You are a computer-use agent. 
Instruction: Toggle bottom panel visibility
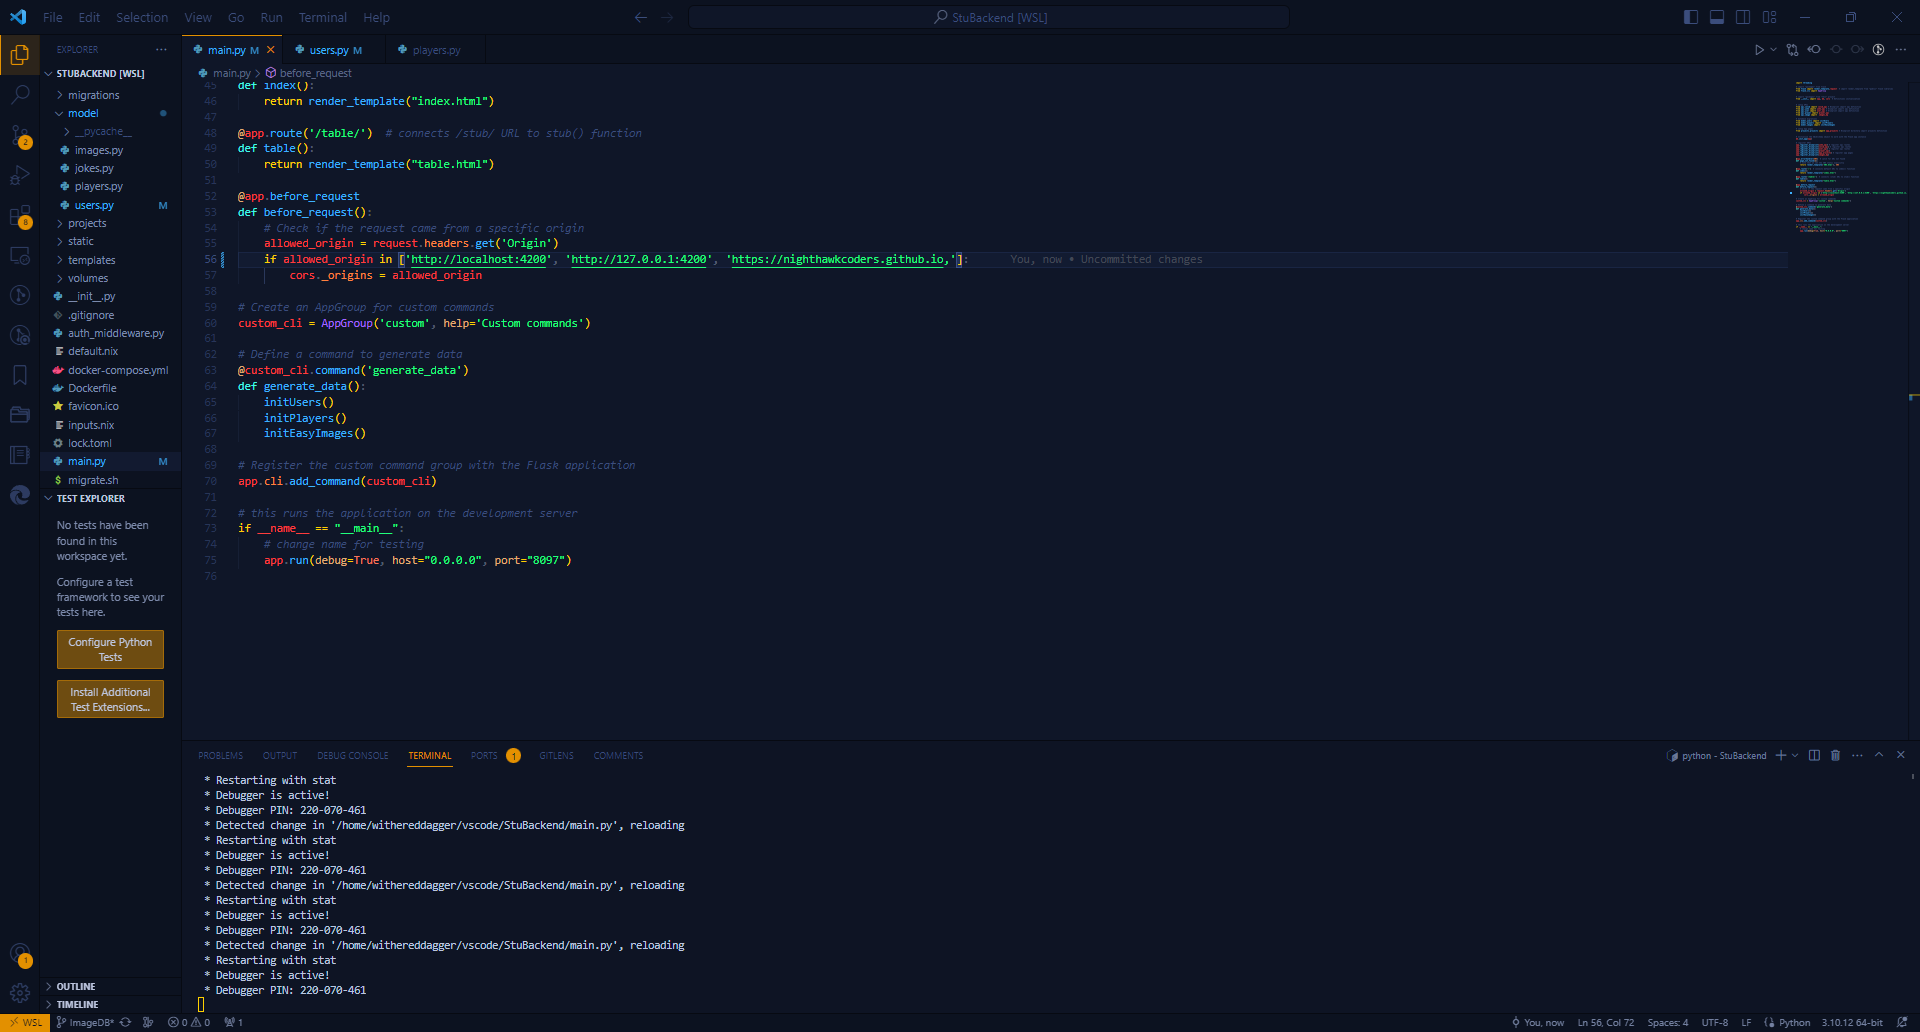click(x=1717, y=17)
